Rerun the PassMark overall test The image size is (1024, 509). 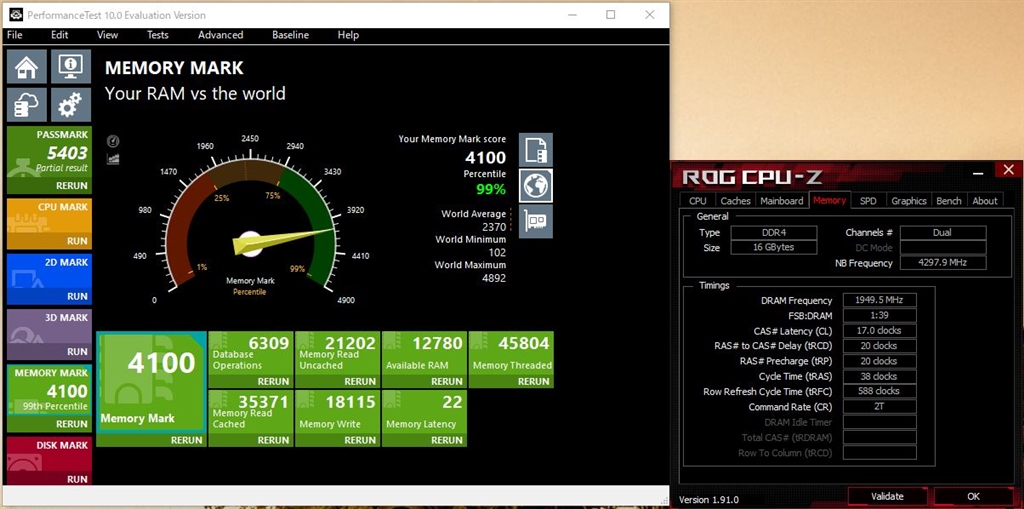72,186
